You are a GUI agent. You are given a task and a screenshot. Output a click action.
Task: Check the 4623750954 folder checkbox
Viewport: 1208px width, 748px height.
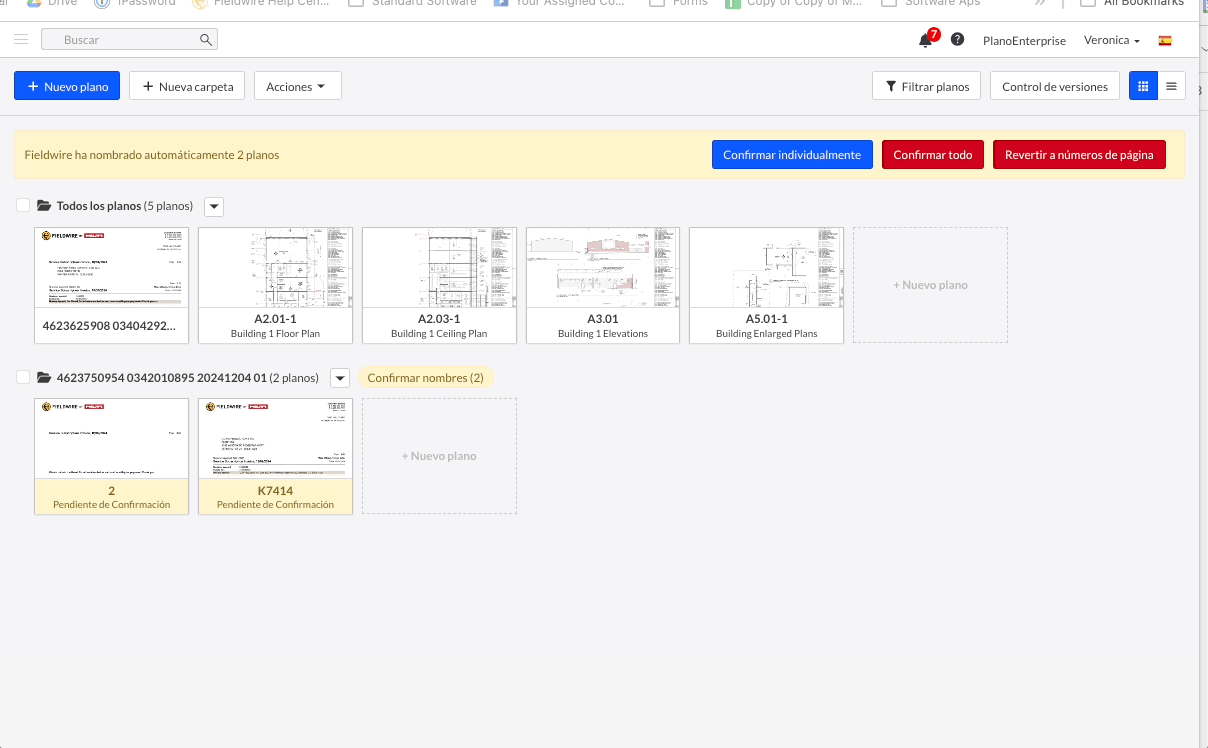pyautogui.click(x=23, y=377)
